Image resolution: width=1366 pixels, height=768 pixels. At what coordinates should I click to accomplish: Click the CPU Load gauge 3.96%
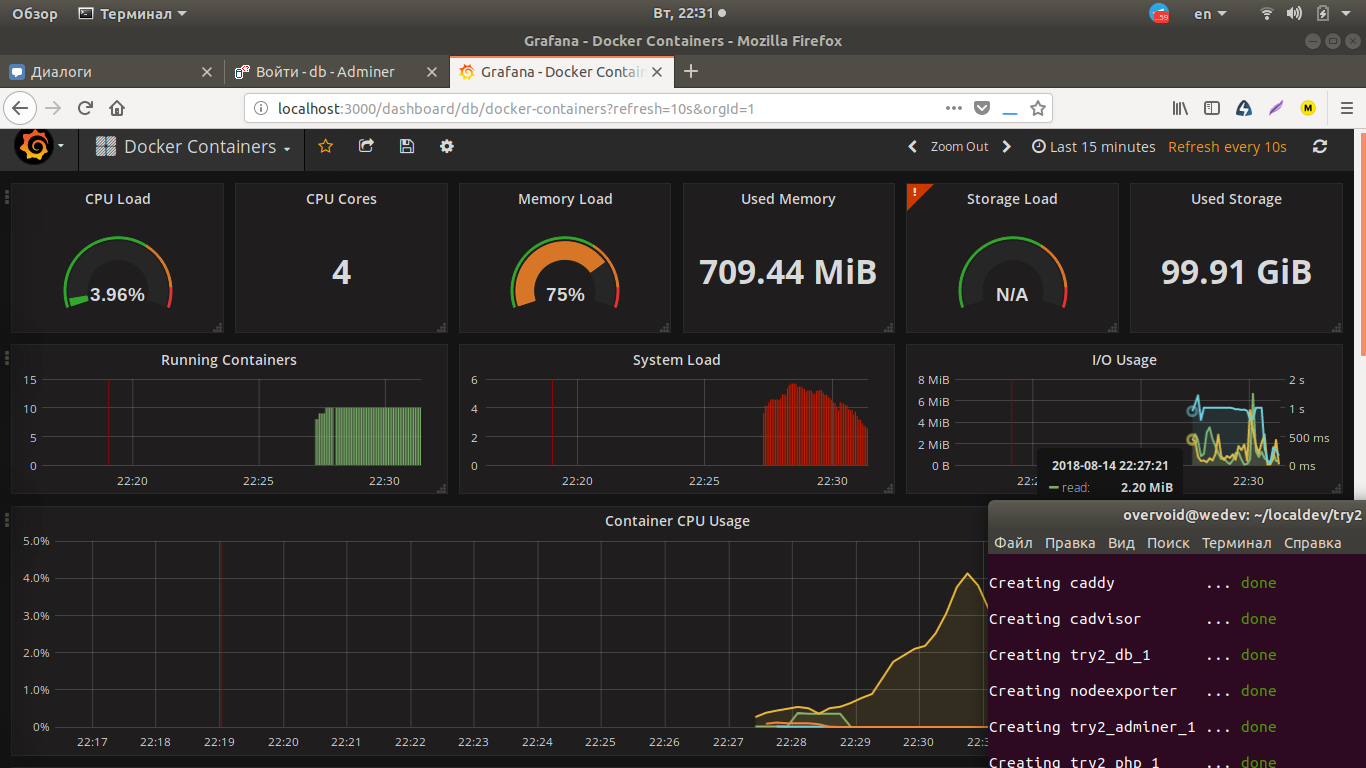(x=118, y=275)
